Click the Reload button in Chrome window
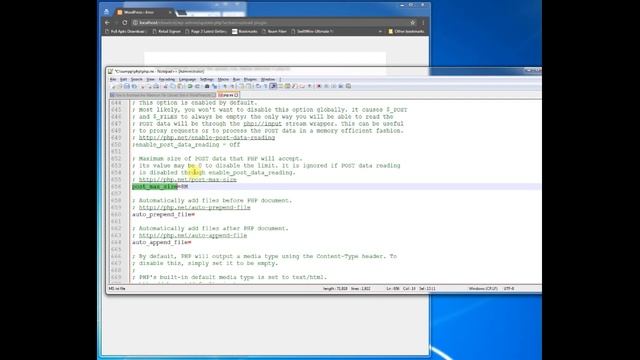Viewport: 640px width, 360px height. coord(124,23)
